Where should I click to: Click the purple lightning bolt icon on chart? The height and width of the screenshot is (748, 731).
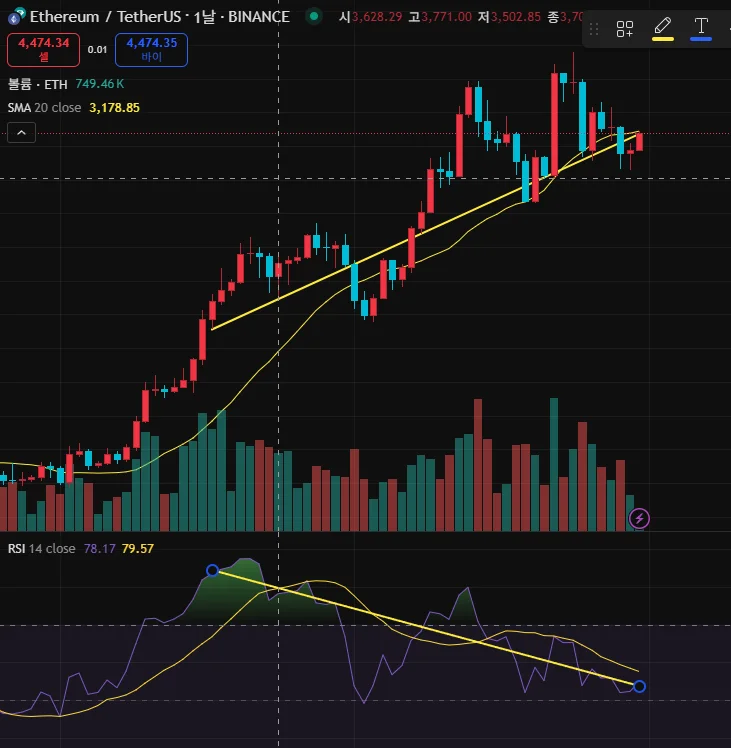(639, 518)
